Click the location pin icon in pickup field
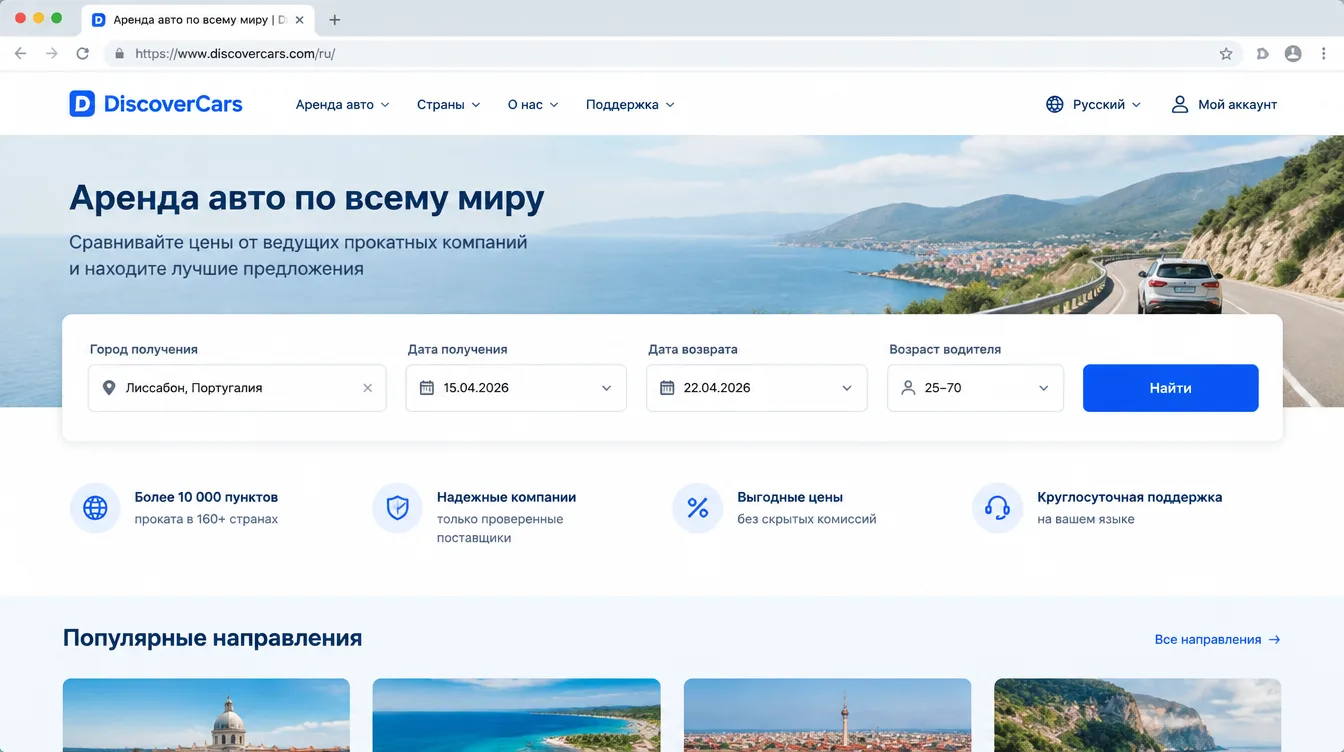The width and height of the screenshot is (1344, 752). [109, 388]
